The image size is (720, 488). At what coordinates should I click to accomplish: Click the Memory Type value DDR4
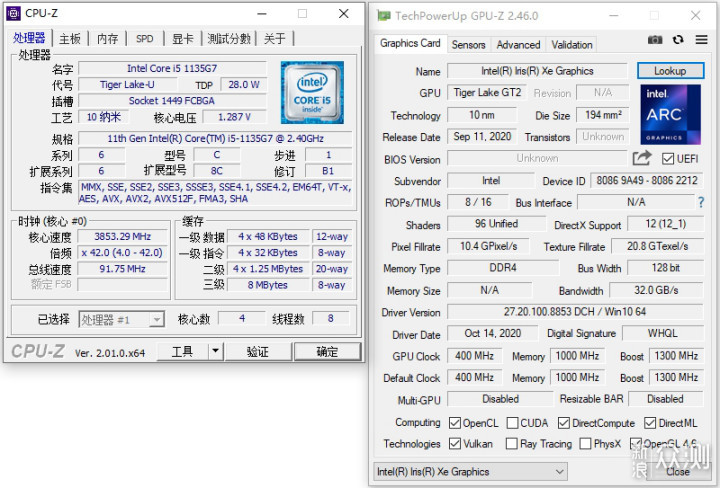click(503, 268)
